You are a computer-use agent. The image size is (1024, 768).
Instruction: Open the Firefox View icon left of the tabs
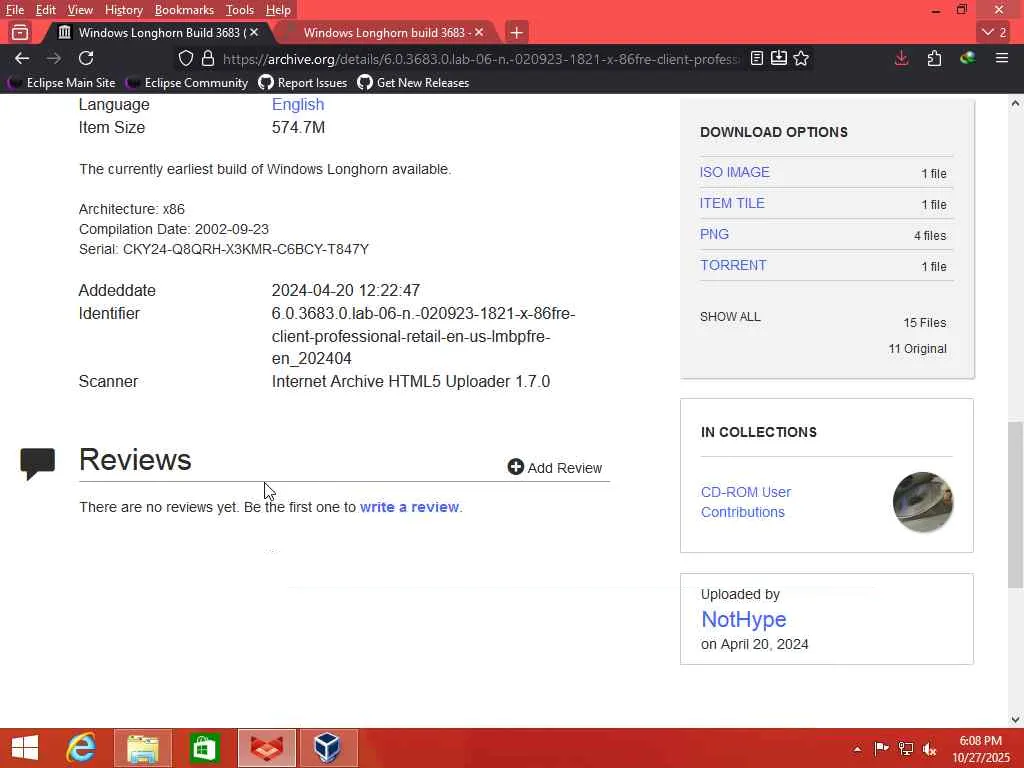pos(20,32)
